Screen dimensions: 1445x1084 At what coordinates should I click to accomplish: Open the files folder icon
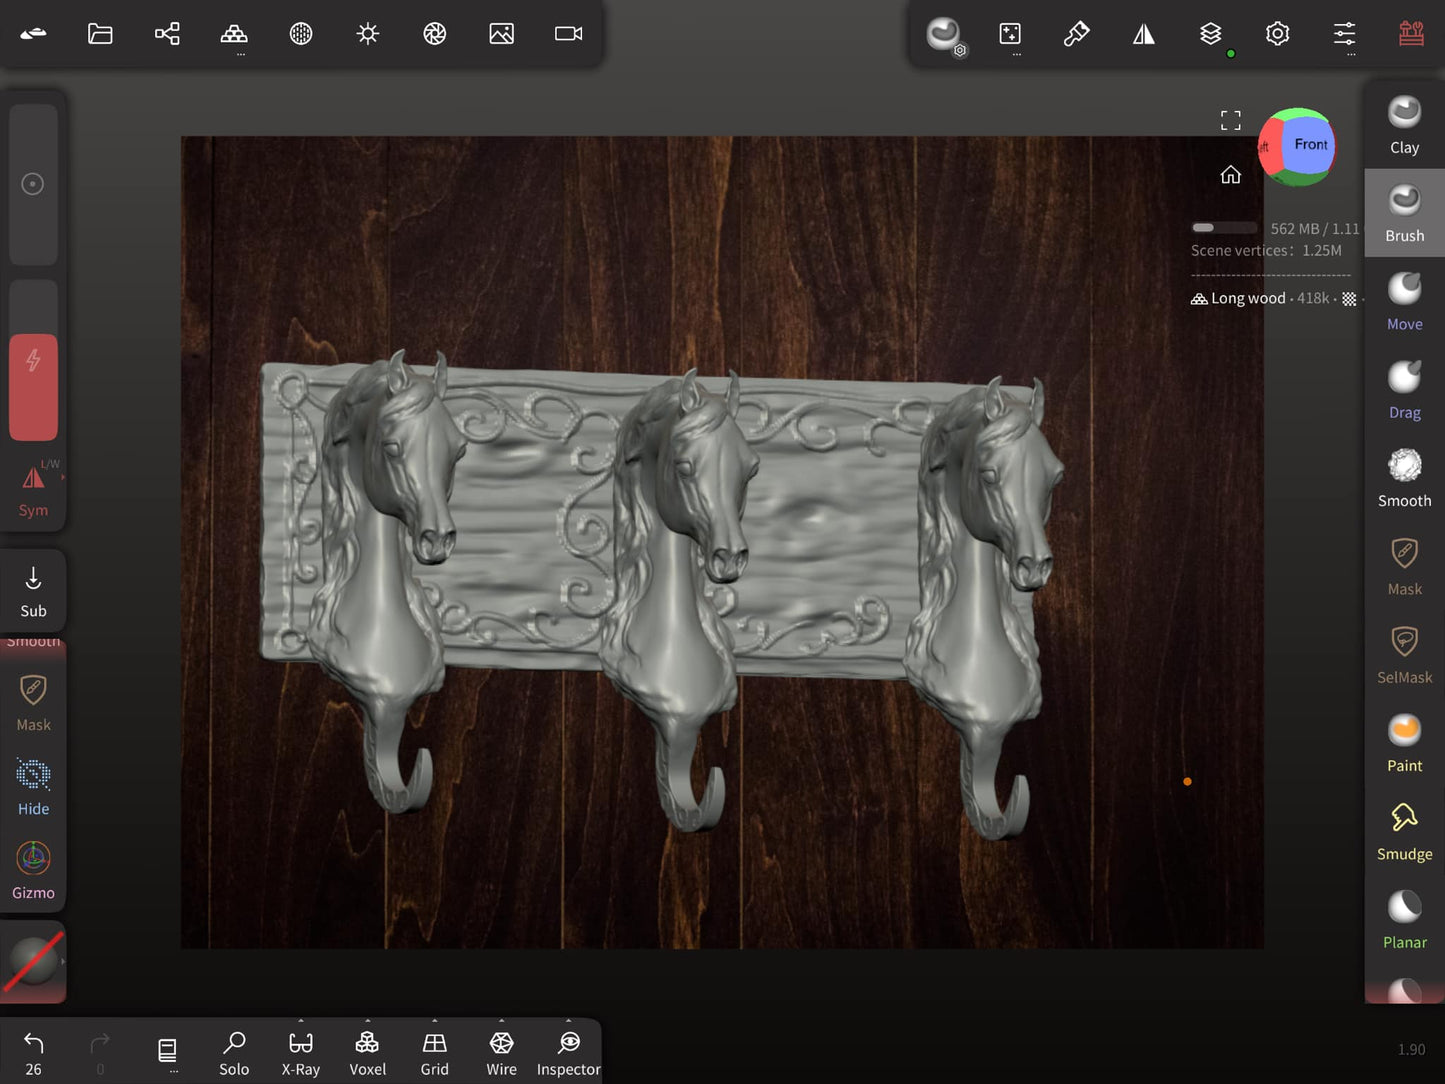point(100,34)
